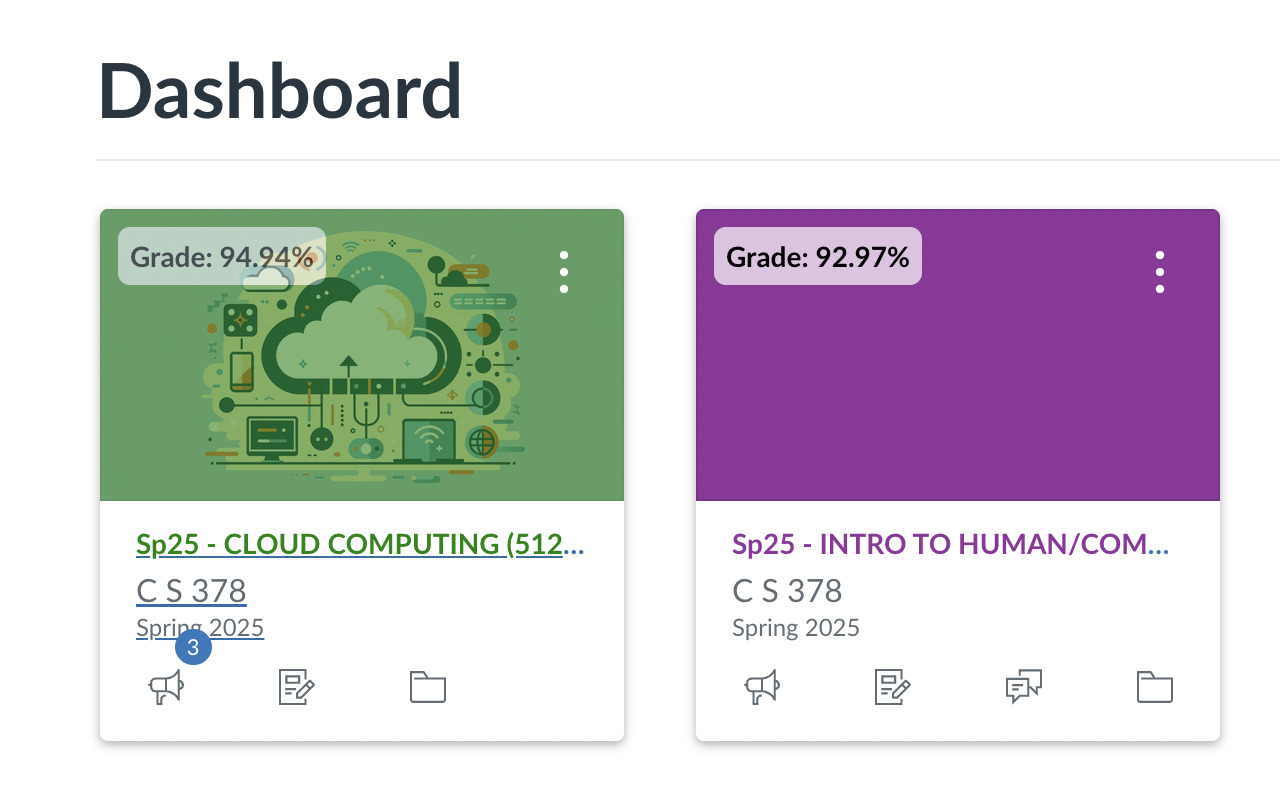
Task: Open Assignments for the Human/Computer Interaction course
Action: (x=893, y=687)
